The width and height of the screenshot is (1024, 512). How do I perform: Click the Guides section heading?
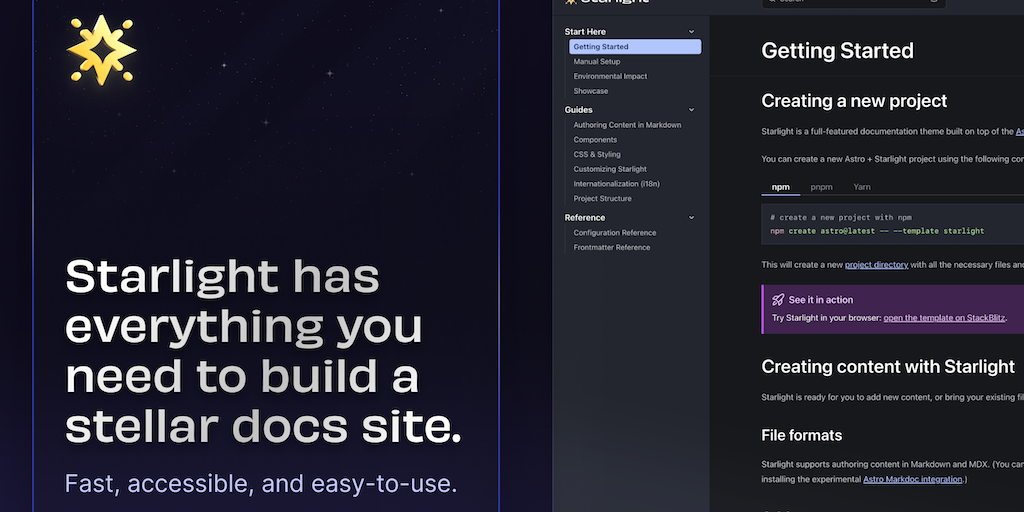point(579,110)
